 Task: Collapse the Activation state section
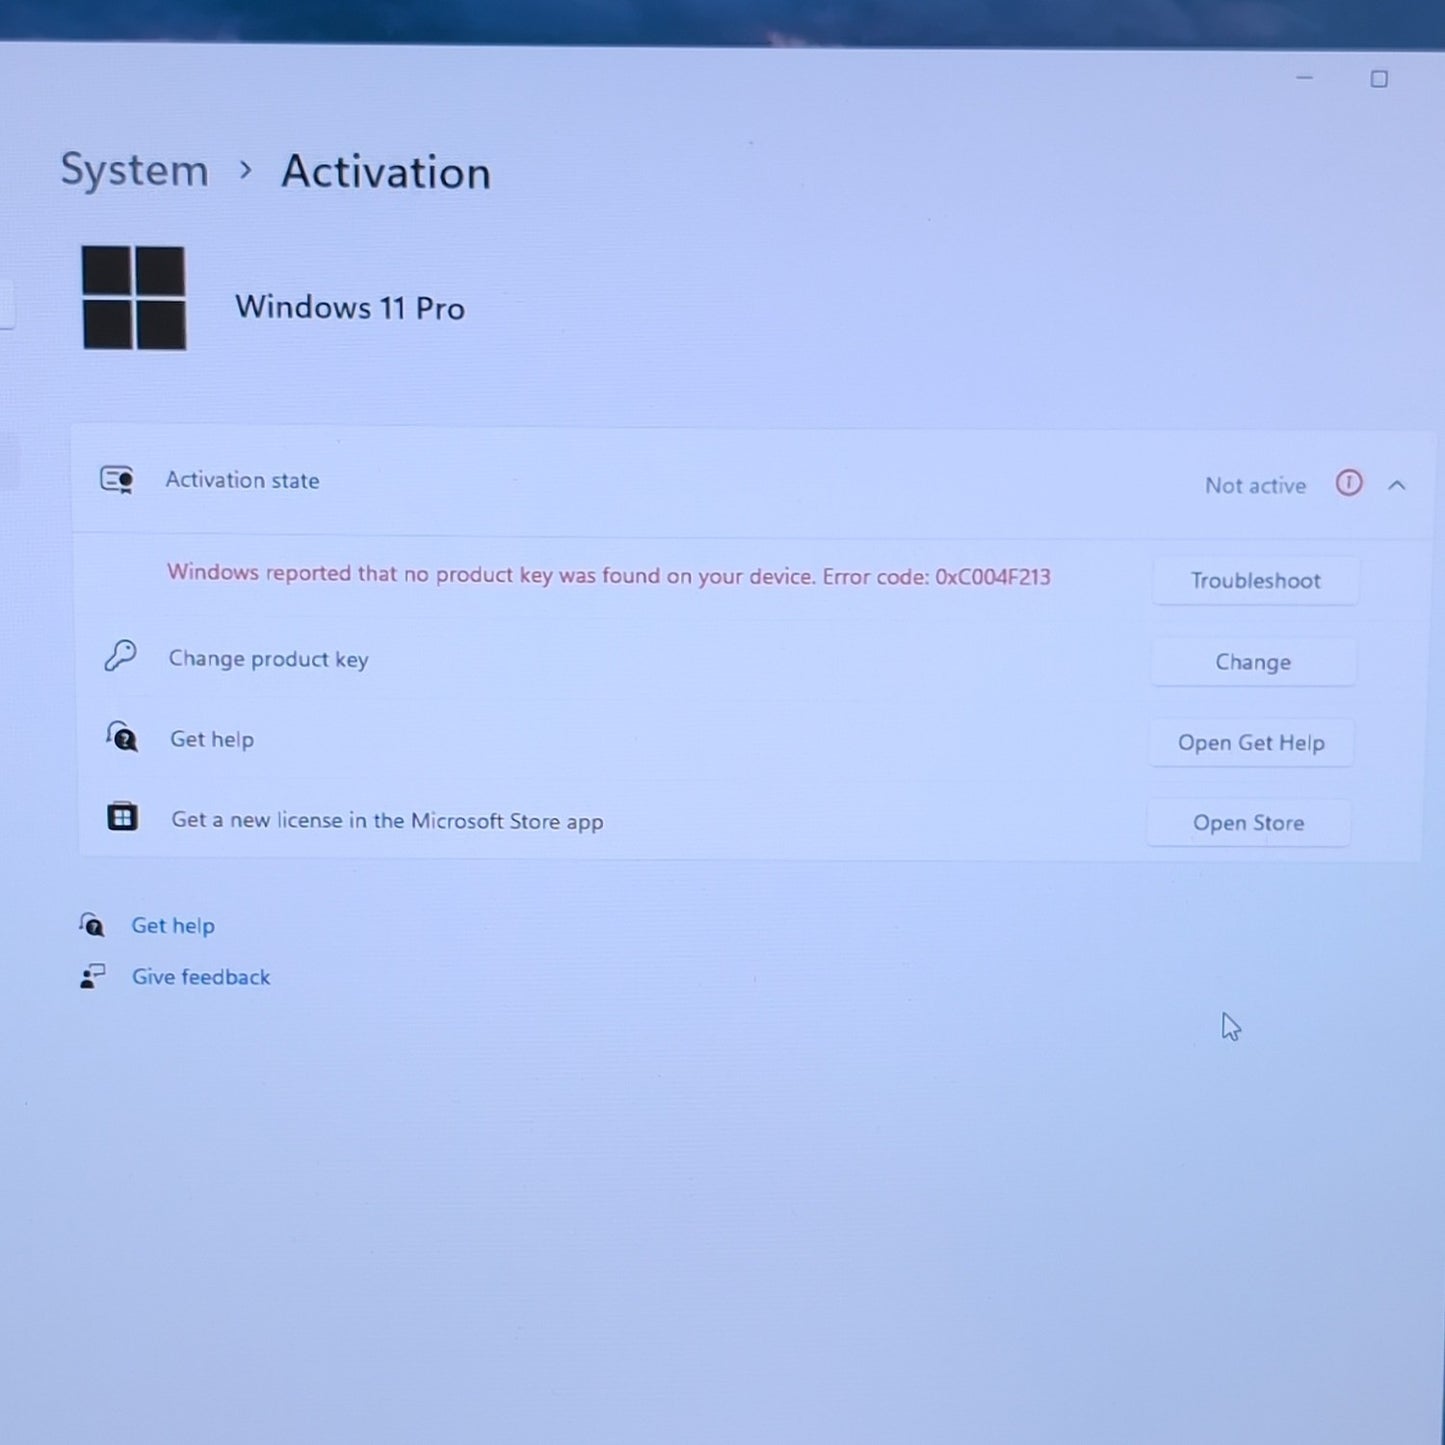click(x=1397, y=486)
